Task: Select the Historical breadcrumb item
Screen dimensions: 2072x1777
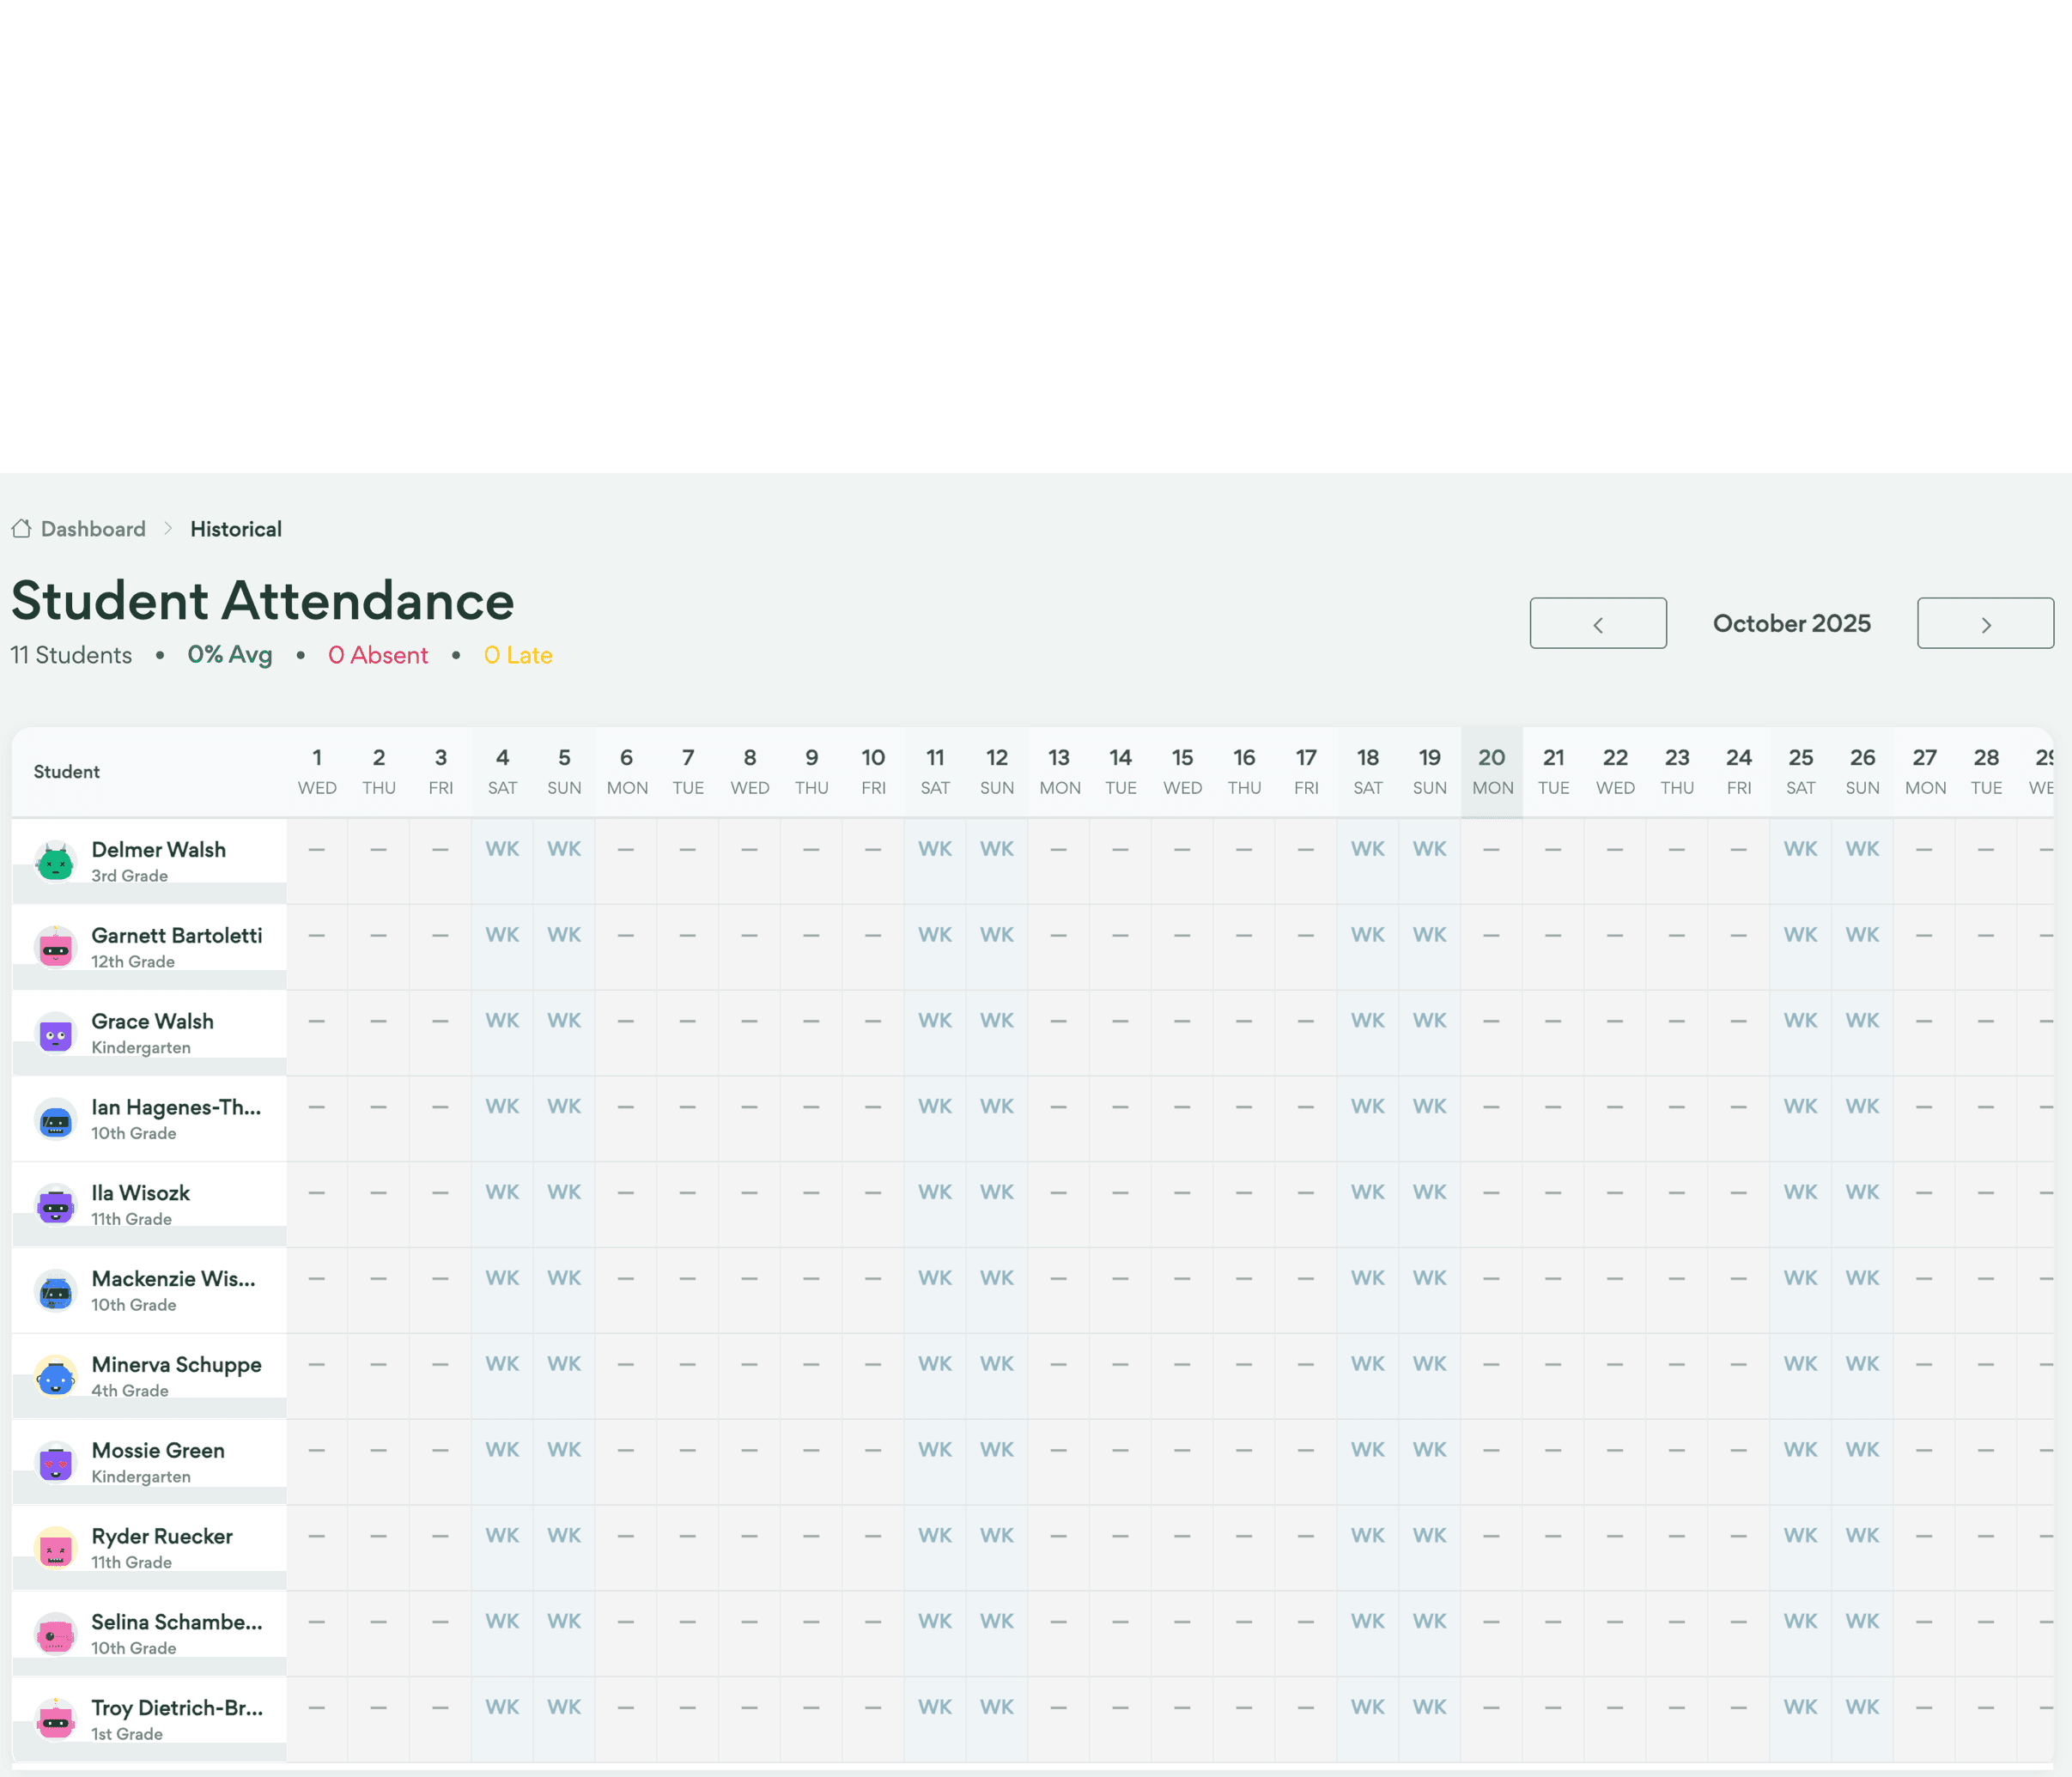Action: [236, 529]
